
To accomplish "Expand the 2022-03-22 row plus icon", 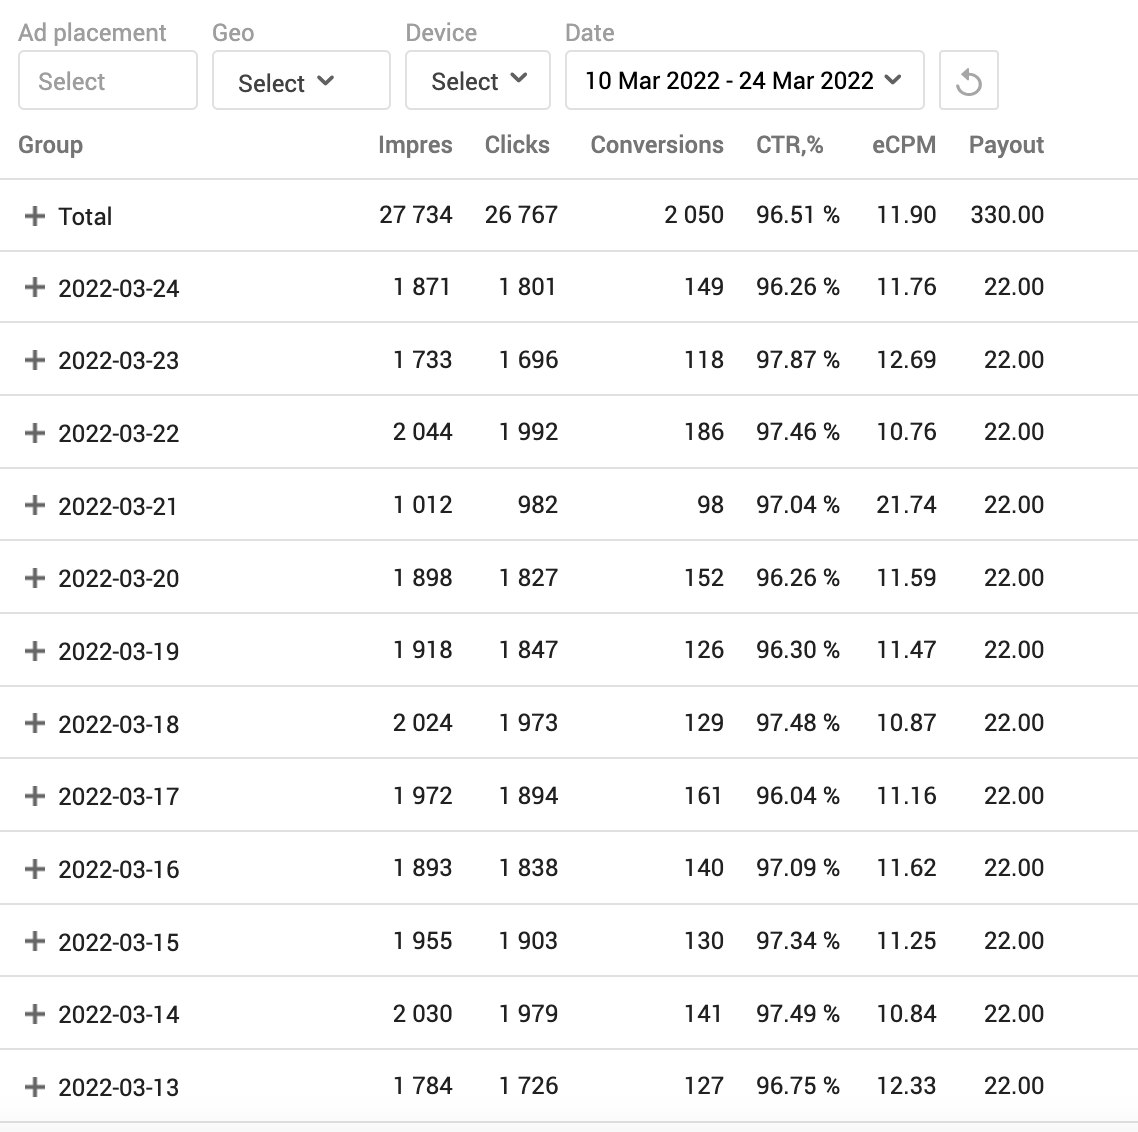I will point(35,433).
